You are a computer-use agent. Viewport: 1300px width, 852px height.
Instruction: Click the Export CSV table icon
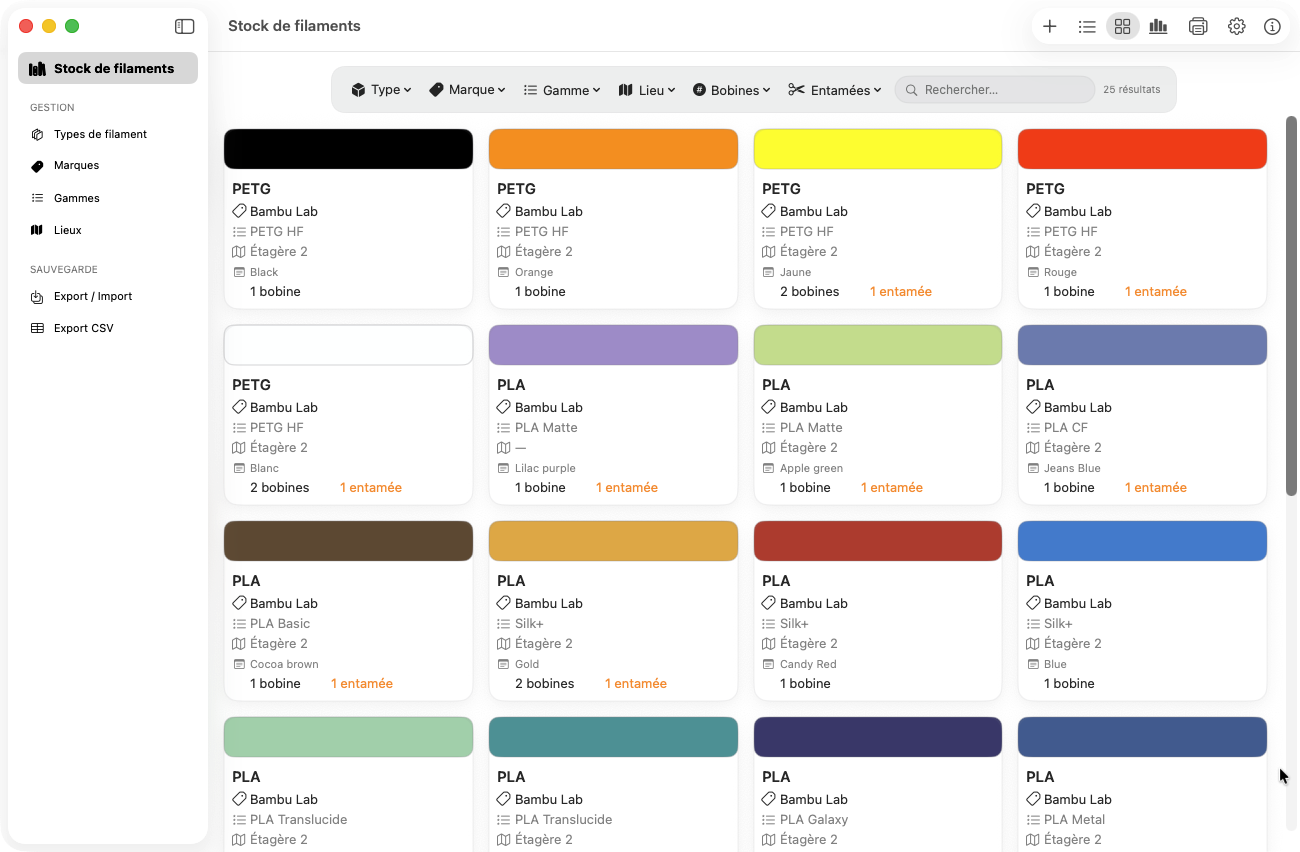37,328
